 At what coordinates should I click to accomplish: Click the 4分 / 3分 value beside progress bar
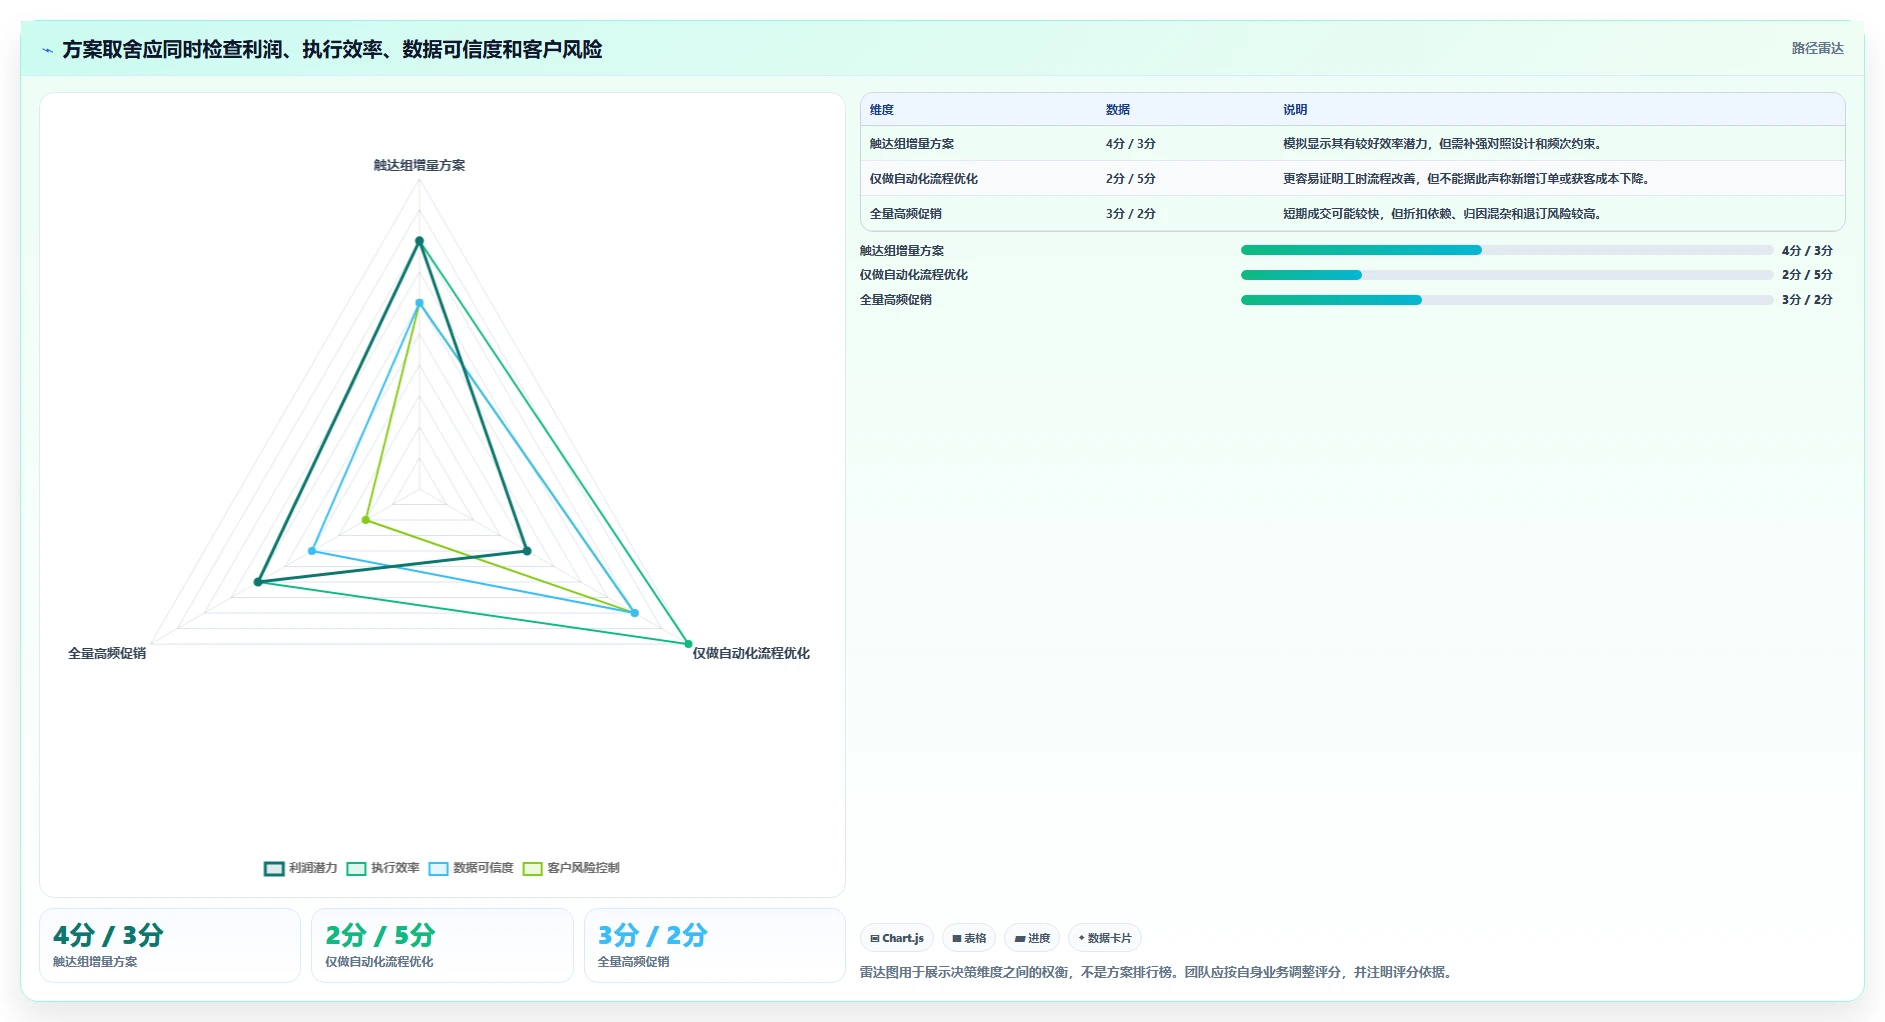pyautogui.click(x=1807, y=251)
